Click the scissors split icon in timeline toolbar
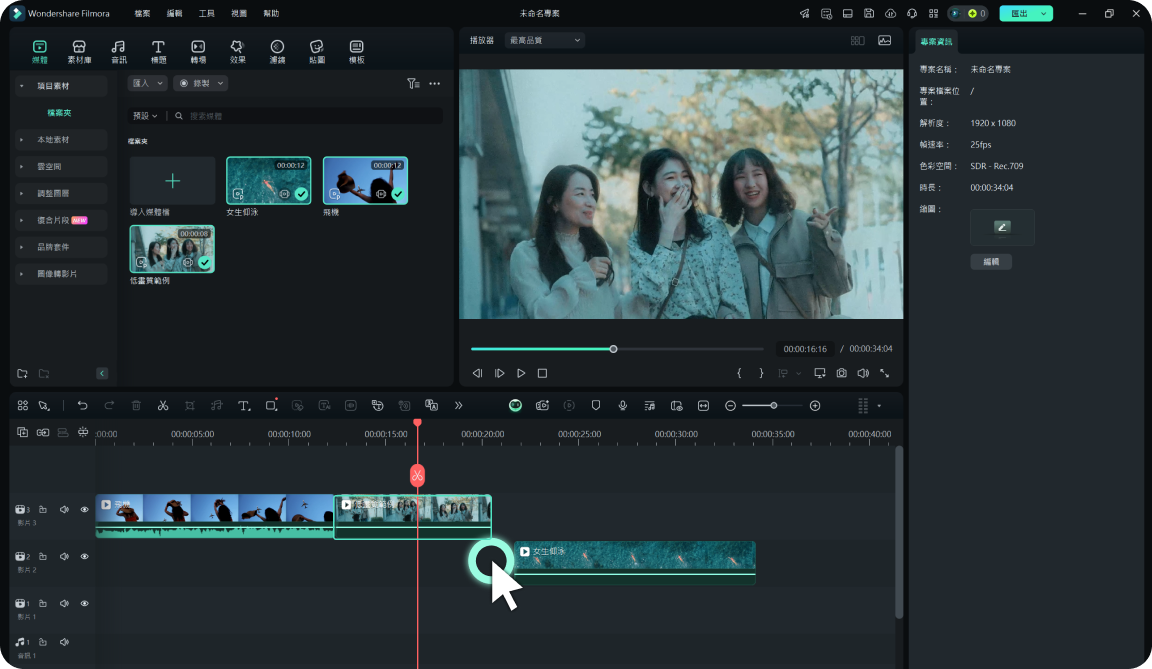Screen dimensions: 1152x669 click(163, 405)
